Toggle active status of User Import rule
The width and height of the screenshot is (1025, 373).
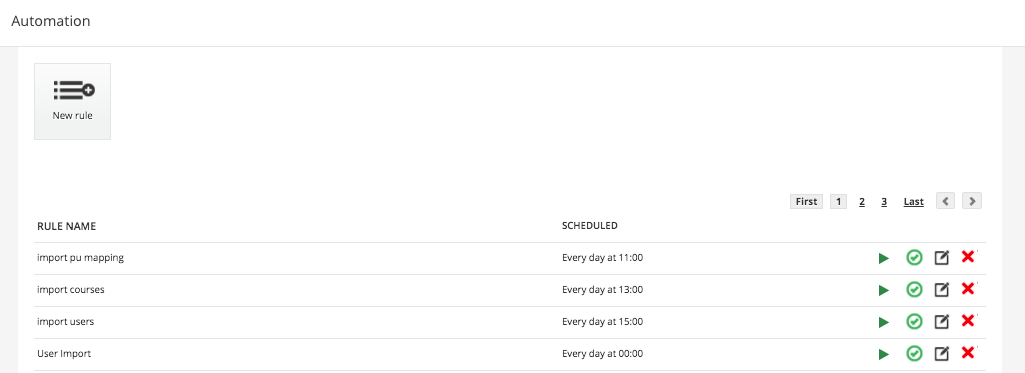pos(915,353)
